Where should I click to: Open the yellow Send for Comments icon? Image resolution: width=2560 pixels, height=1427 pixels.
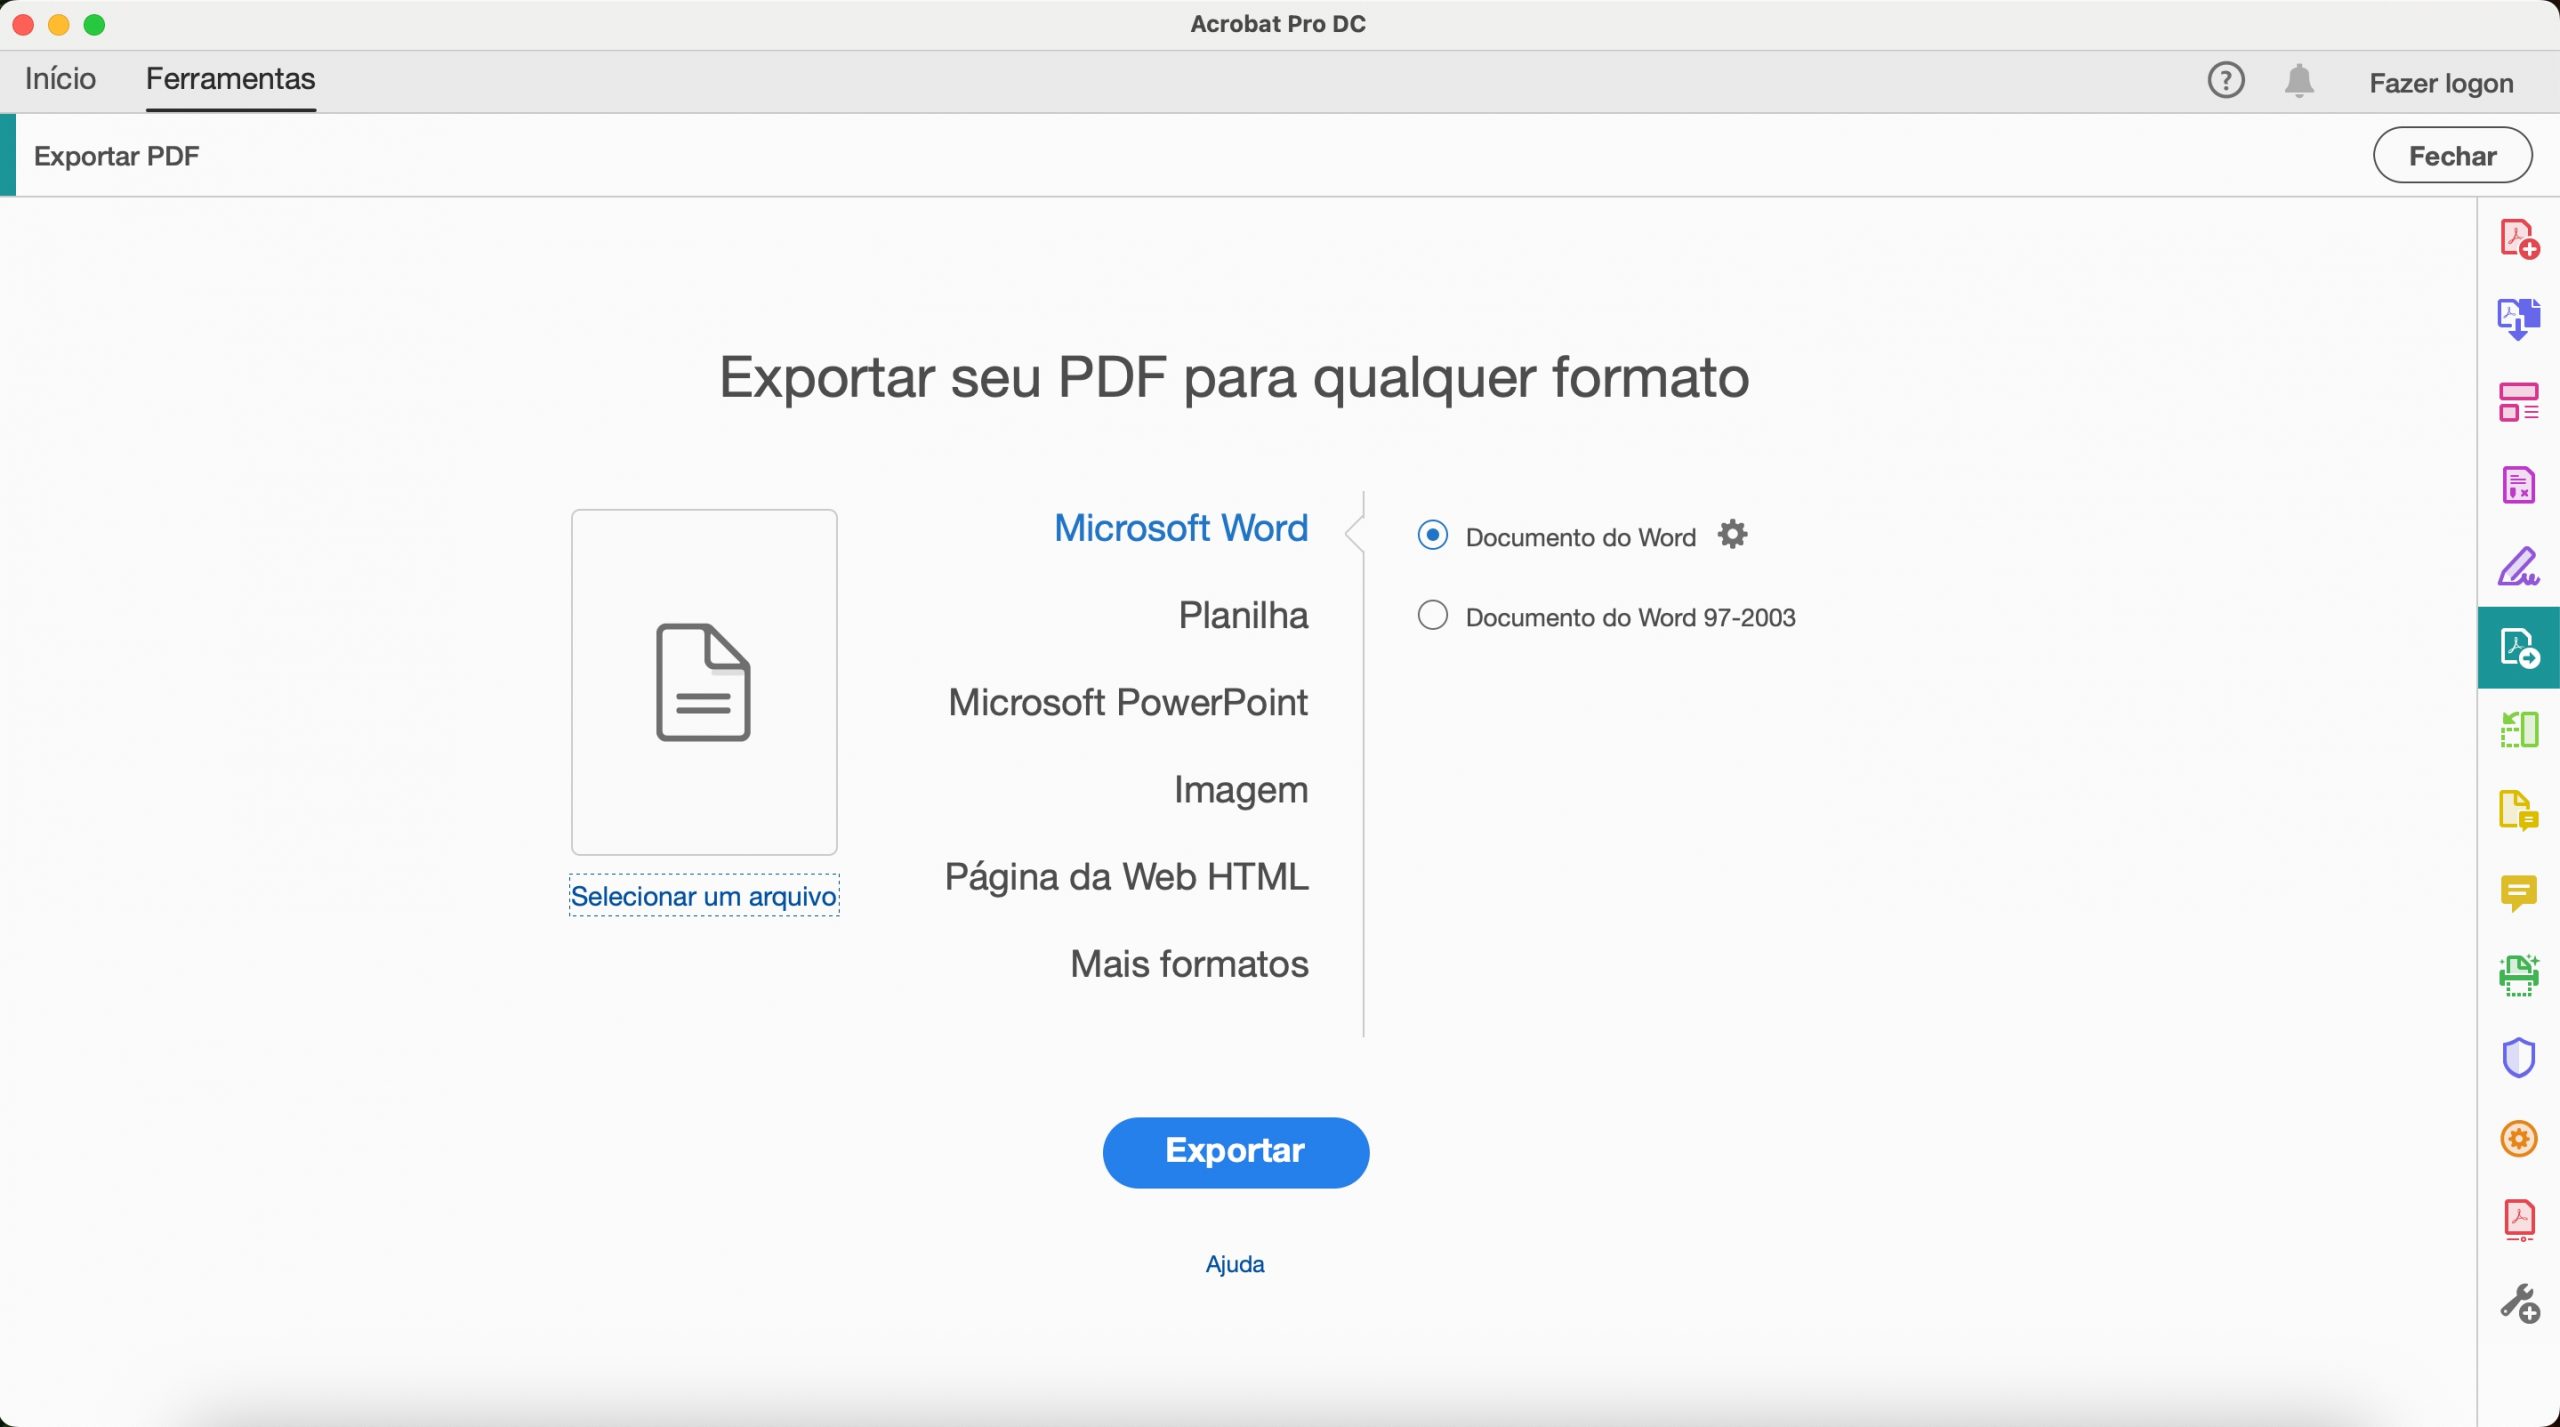point(2519,811)
